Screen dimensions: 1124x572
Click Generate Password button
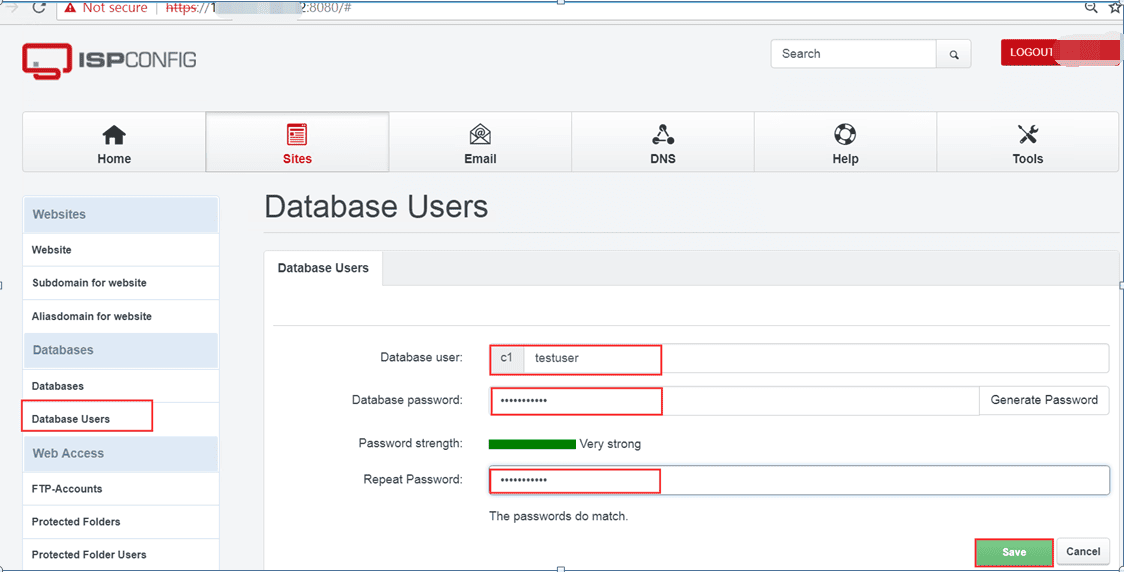[1044, 400]
